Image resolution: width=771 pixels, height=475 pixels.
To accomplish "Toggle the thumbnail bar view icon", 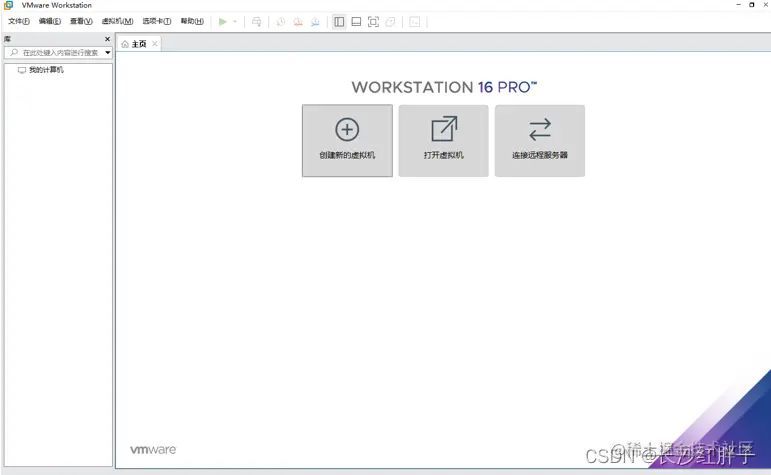I will pos(356,22).
